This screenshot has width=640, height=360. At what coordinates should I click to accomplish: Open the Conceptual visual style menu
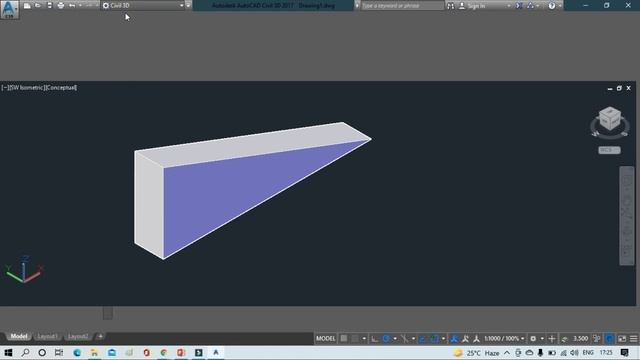pyautogui.click(x=60, y=88)
